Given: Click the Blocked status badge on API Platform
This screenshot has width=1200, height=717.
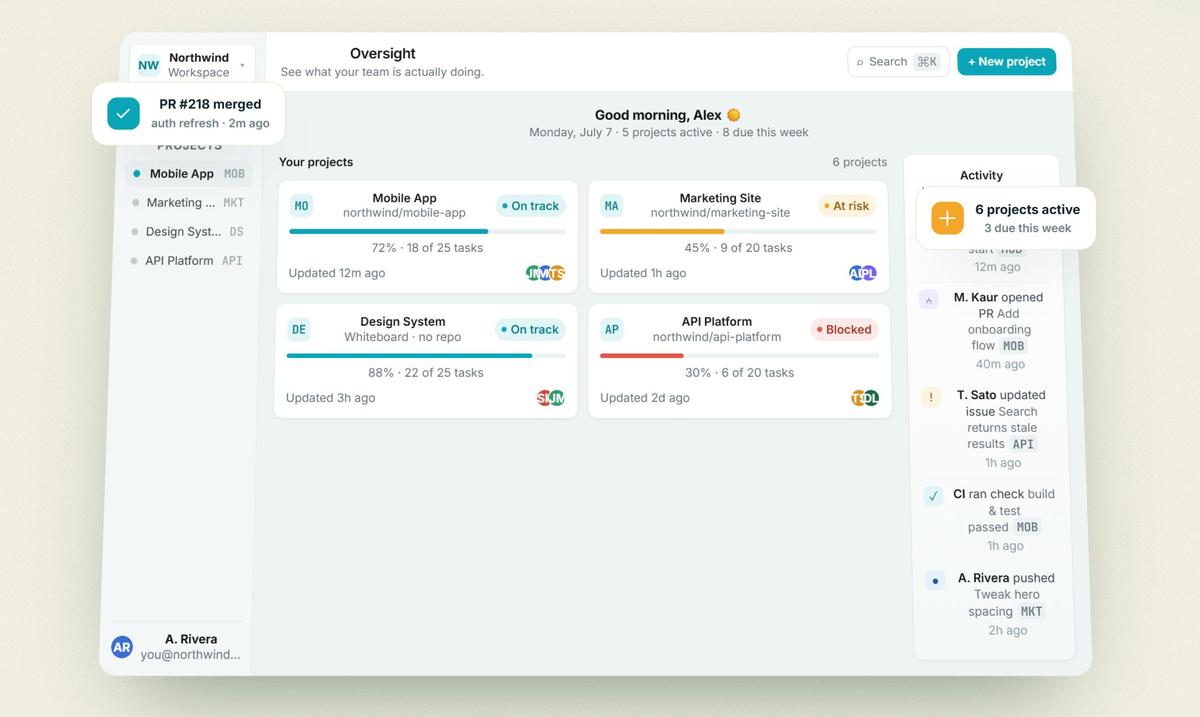Looking at the screenshot, I should point(844,330).
